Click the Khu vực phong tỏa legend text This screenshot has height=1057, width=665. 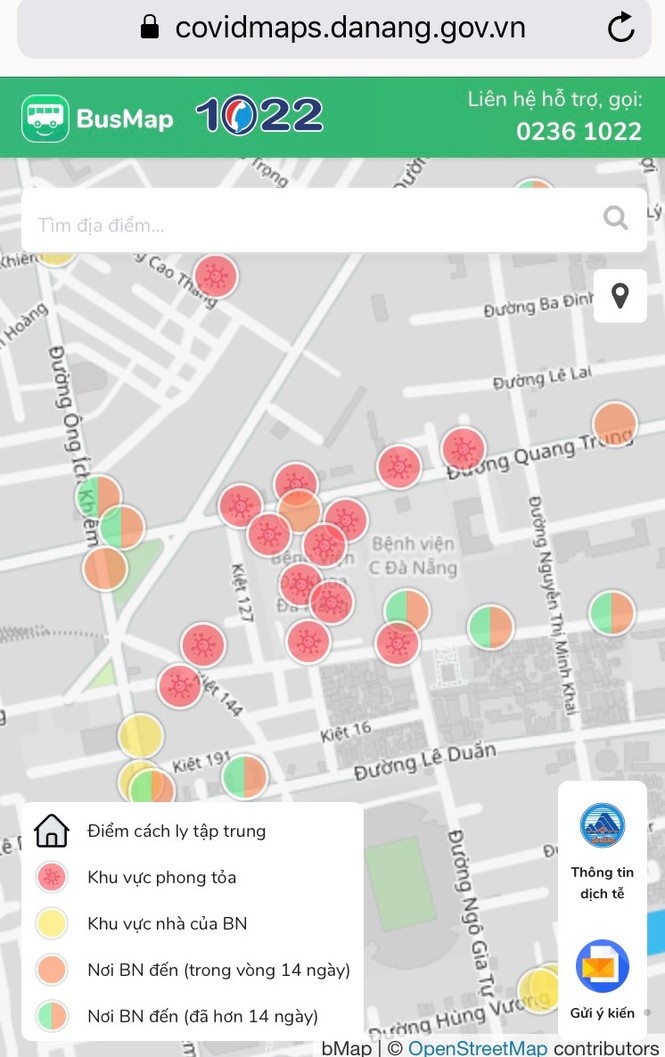pos(162,877)
